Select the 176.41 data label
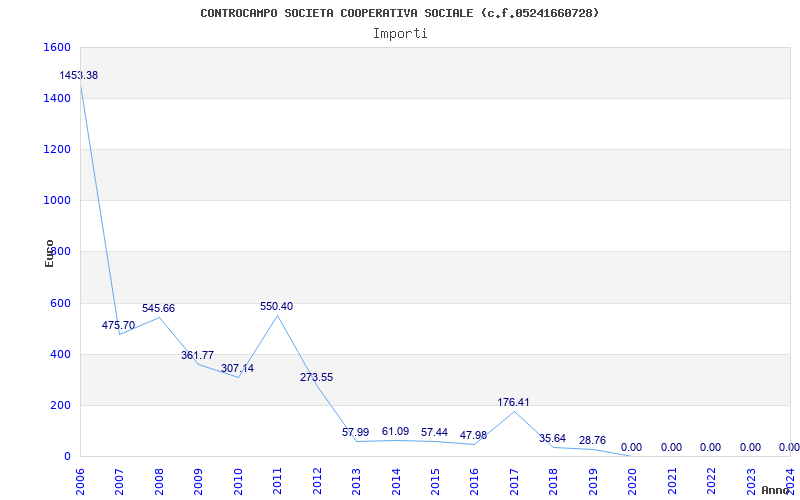This screenshot has width=800, height=500. (x=514, y=403)
